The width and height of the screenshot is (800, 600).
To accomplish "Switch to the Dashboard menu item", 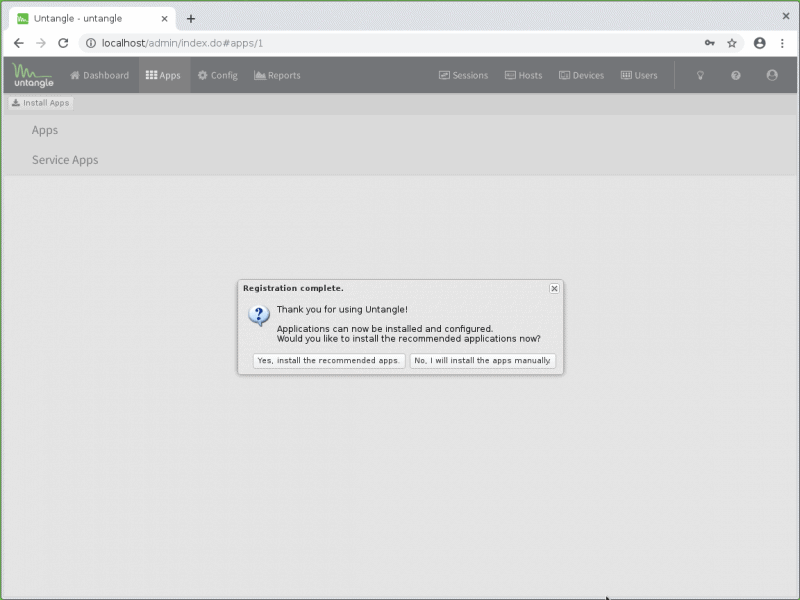I will pos(98,74).
